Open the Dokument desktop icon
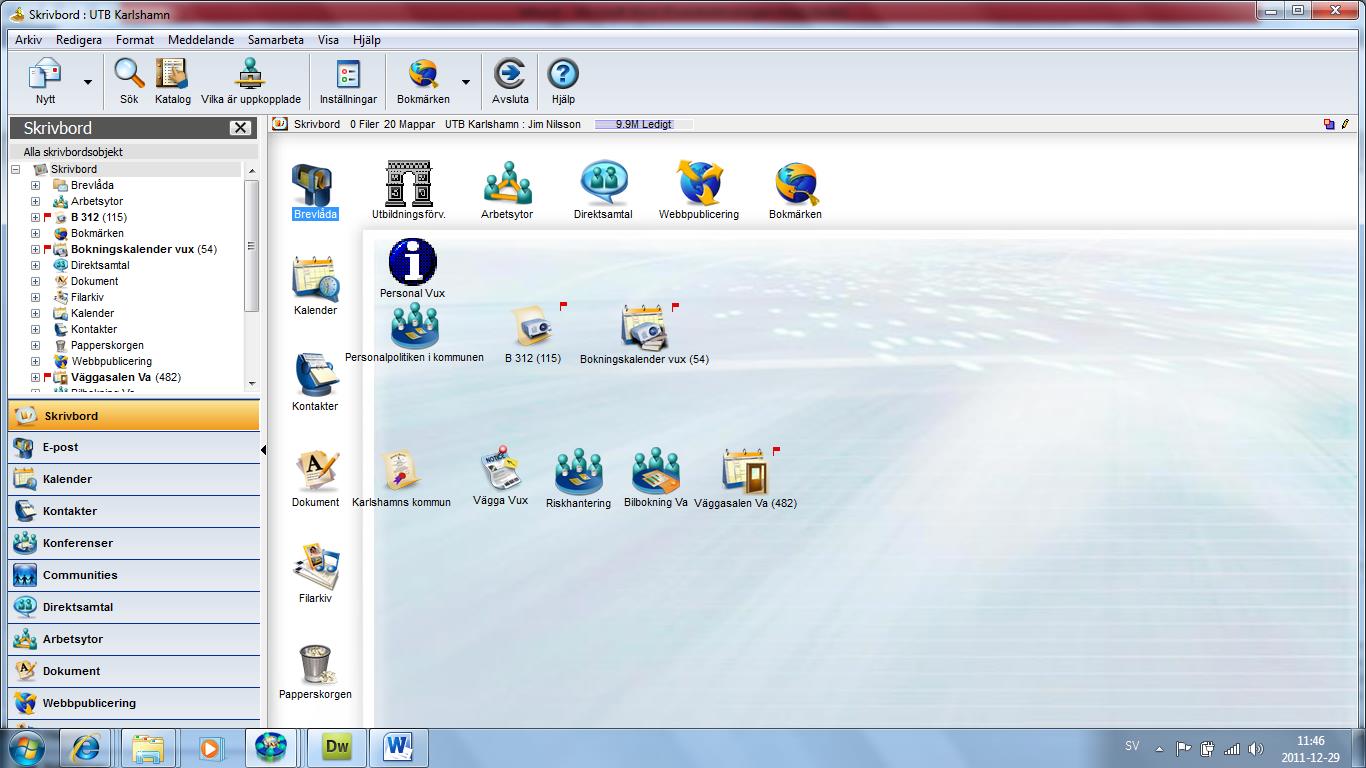 (x=315, y=479)
